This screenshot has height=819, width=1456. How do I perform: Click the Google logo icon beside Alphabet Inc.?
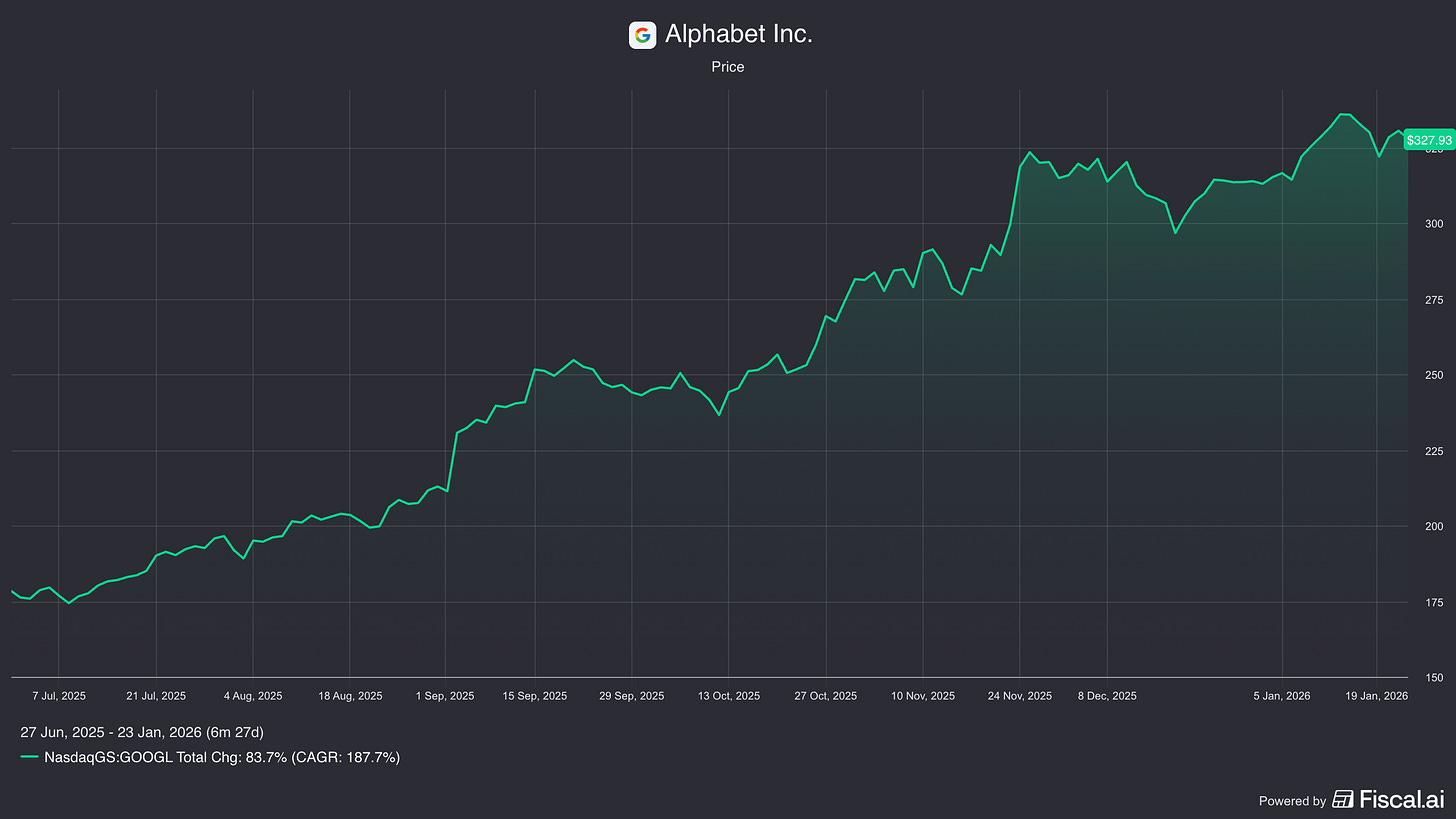[642, 35]
